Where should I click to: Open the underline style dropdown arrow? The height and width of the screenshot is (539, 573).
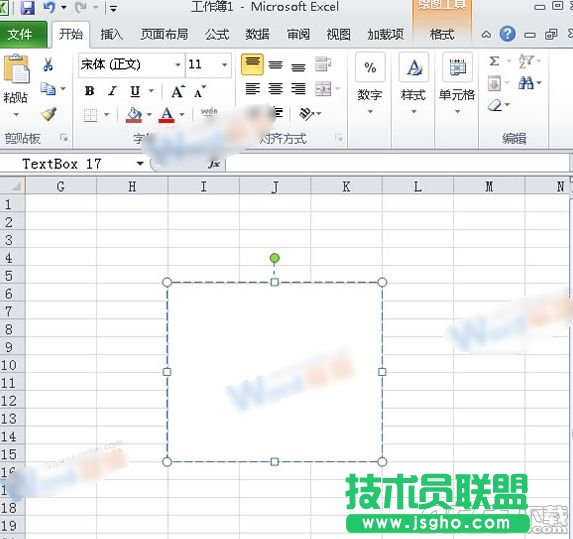(151, 91)
